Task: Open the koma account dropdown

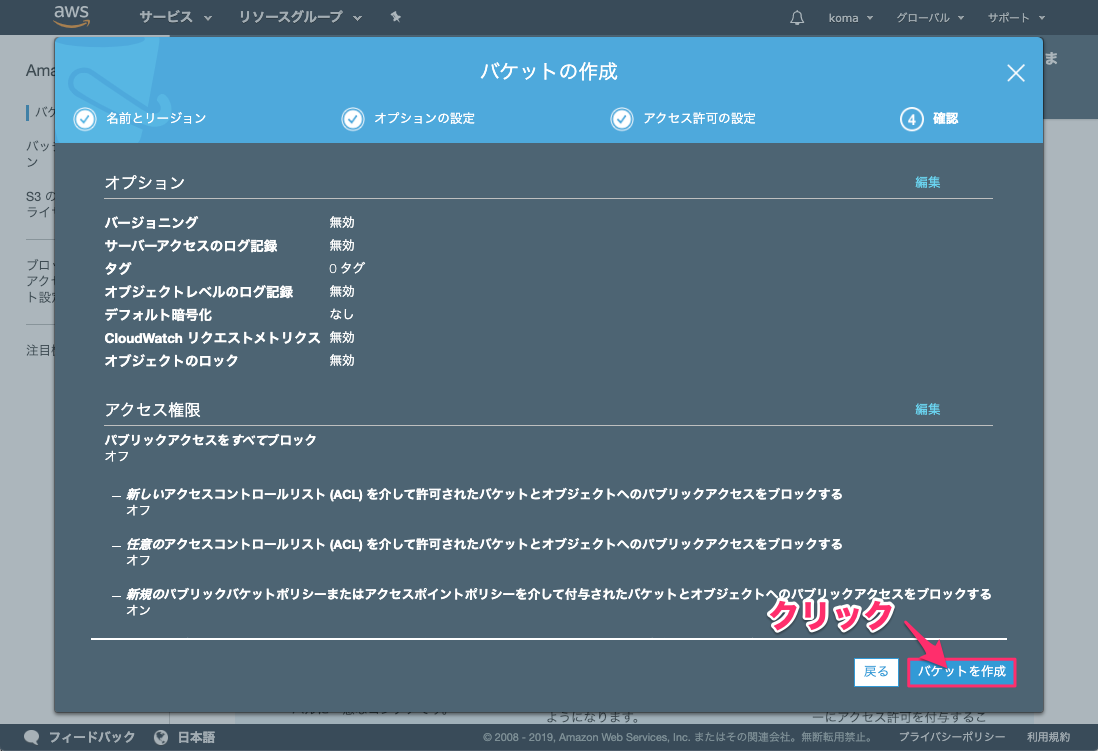Action: pyautogui.click(x=851, y=18)
